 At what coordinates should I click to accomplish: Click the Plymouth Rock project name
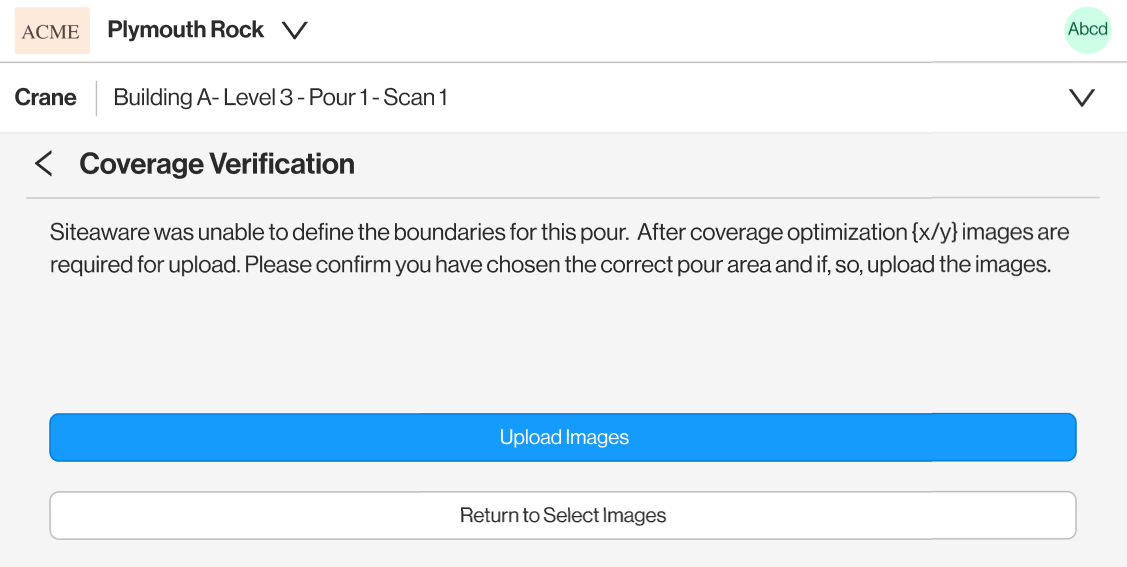click(x=185, y=30)
